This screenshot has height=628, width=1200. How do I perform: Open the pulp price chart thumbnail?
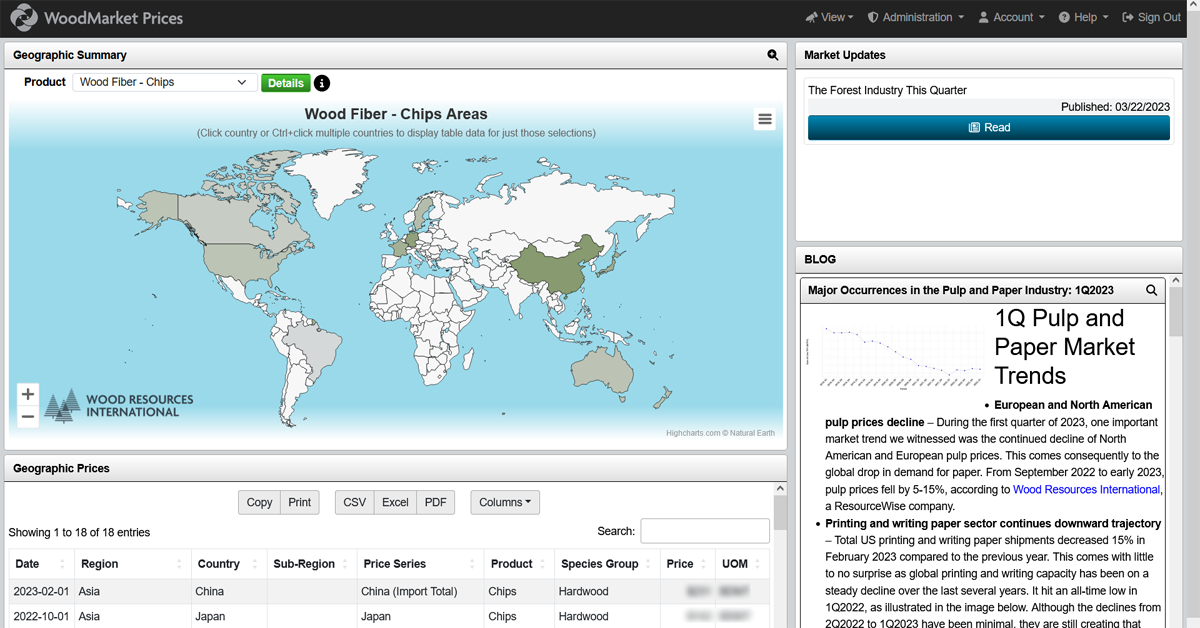[x=896, y=357]
